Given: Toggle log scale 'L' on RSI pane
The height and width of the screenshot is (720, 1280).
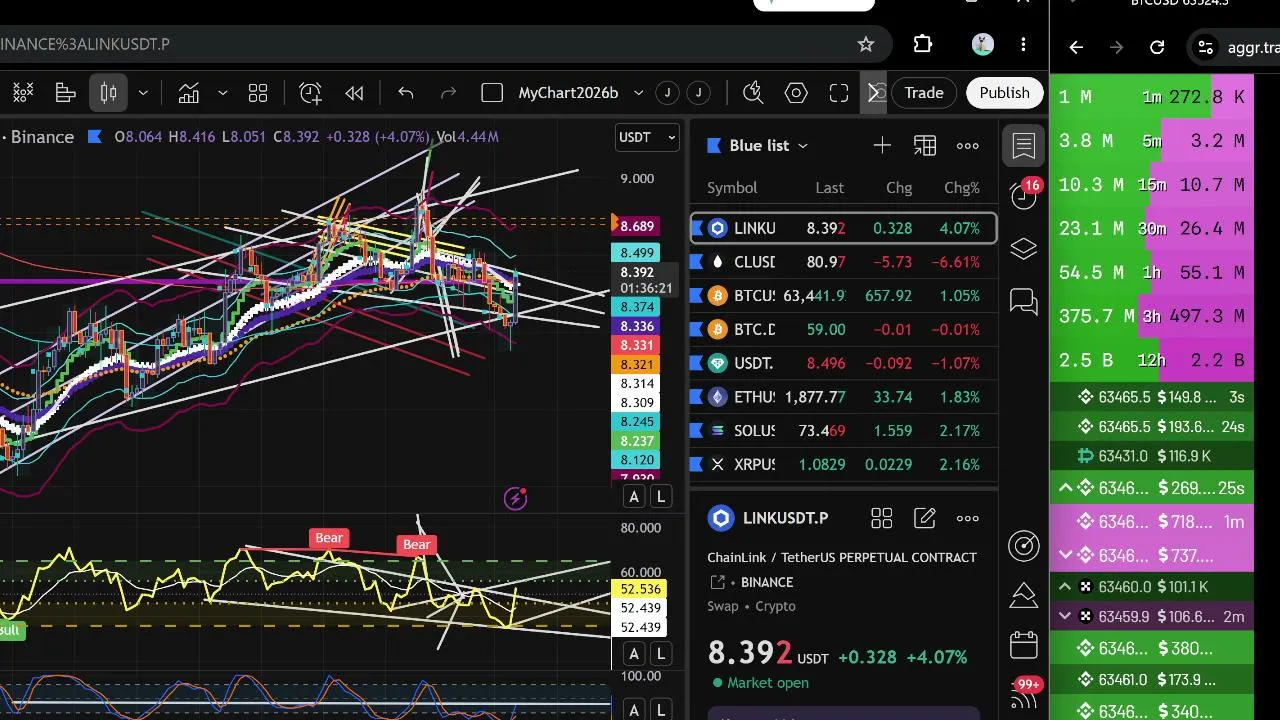Looking at the screenshot, I should click(661, 654).
